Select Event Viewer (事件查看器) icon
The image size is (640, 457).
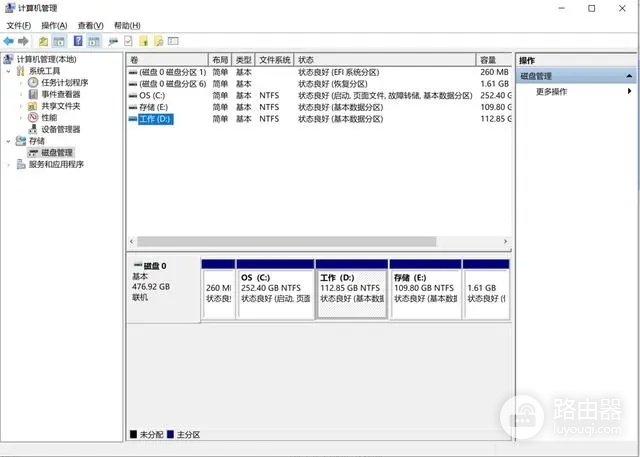pyautogui.click(x=33, y=94)
